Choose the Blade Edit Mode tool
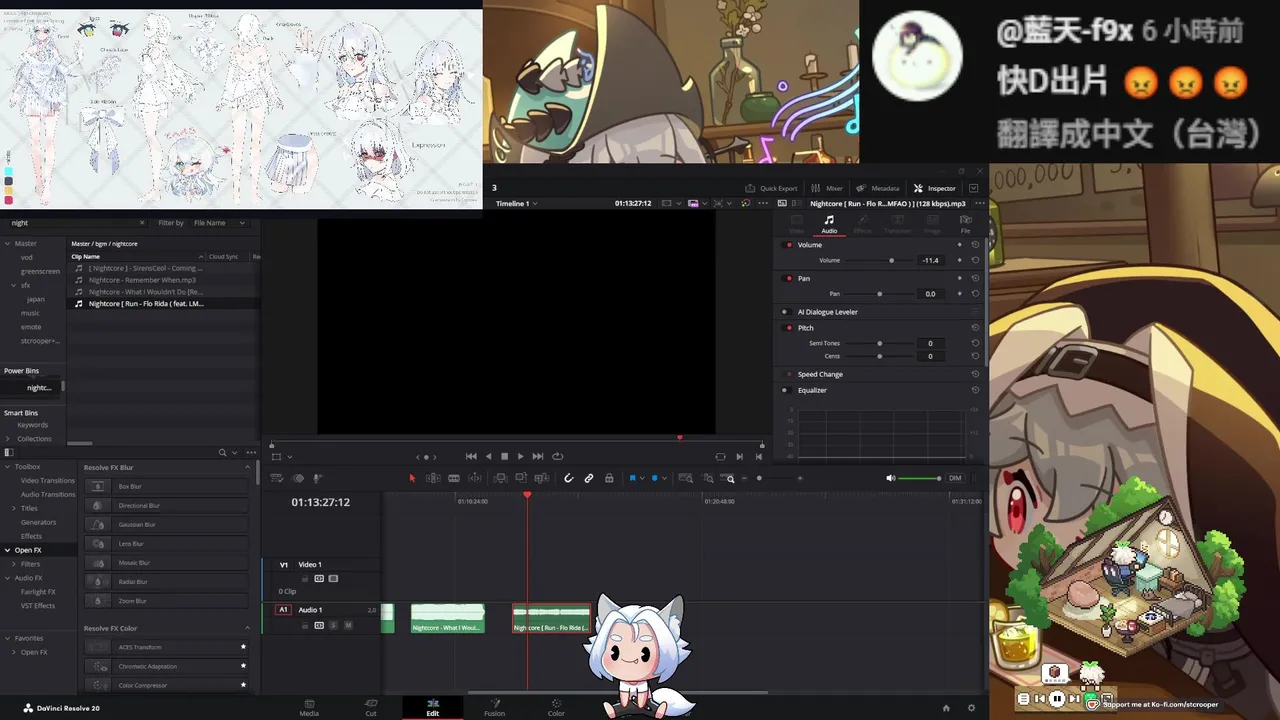Viewport: 1280px width, 720px height. pyautogui.click(x=454, y=478)
